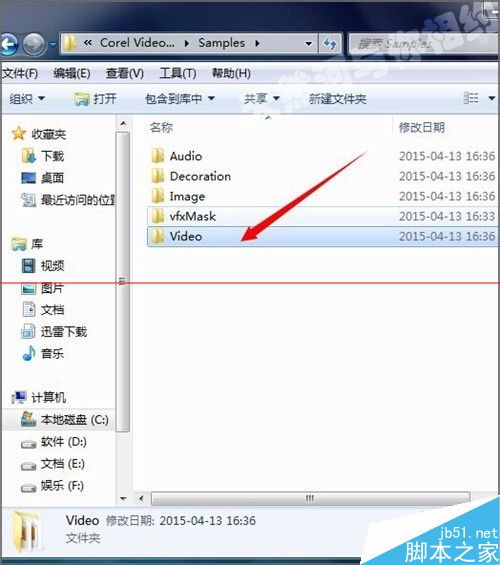
Task: Expand the 包含到库中 dropdown
Action: pos(180,98)
